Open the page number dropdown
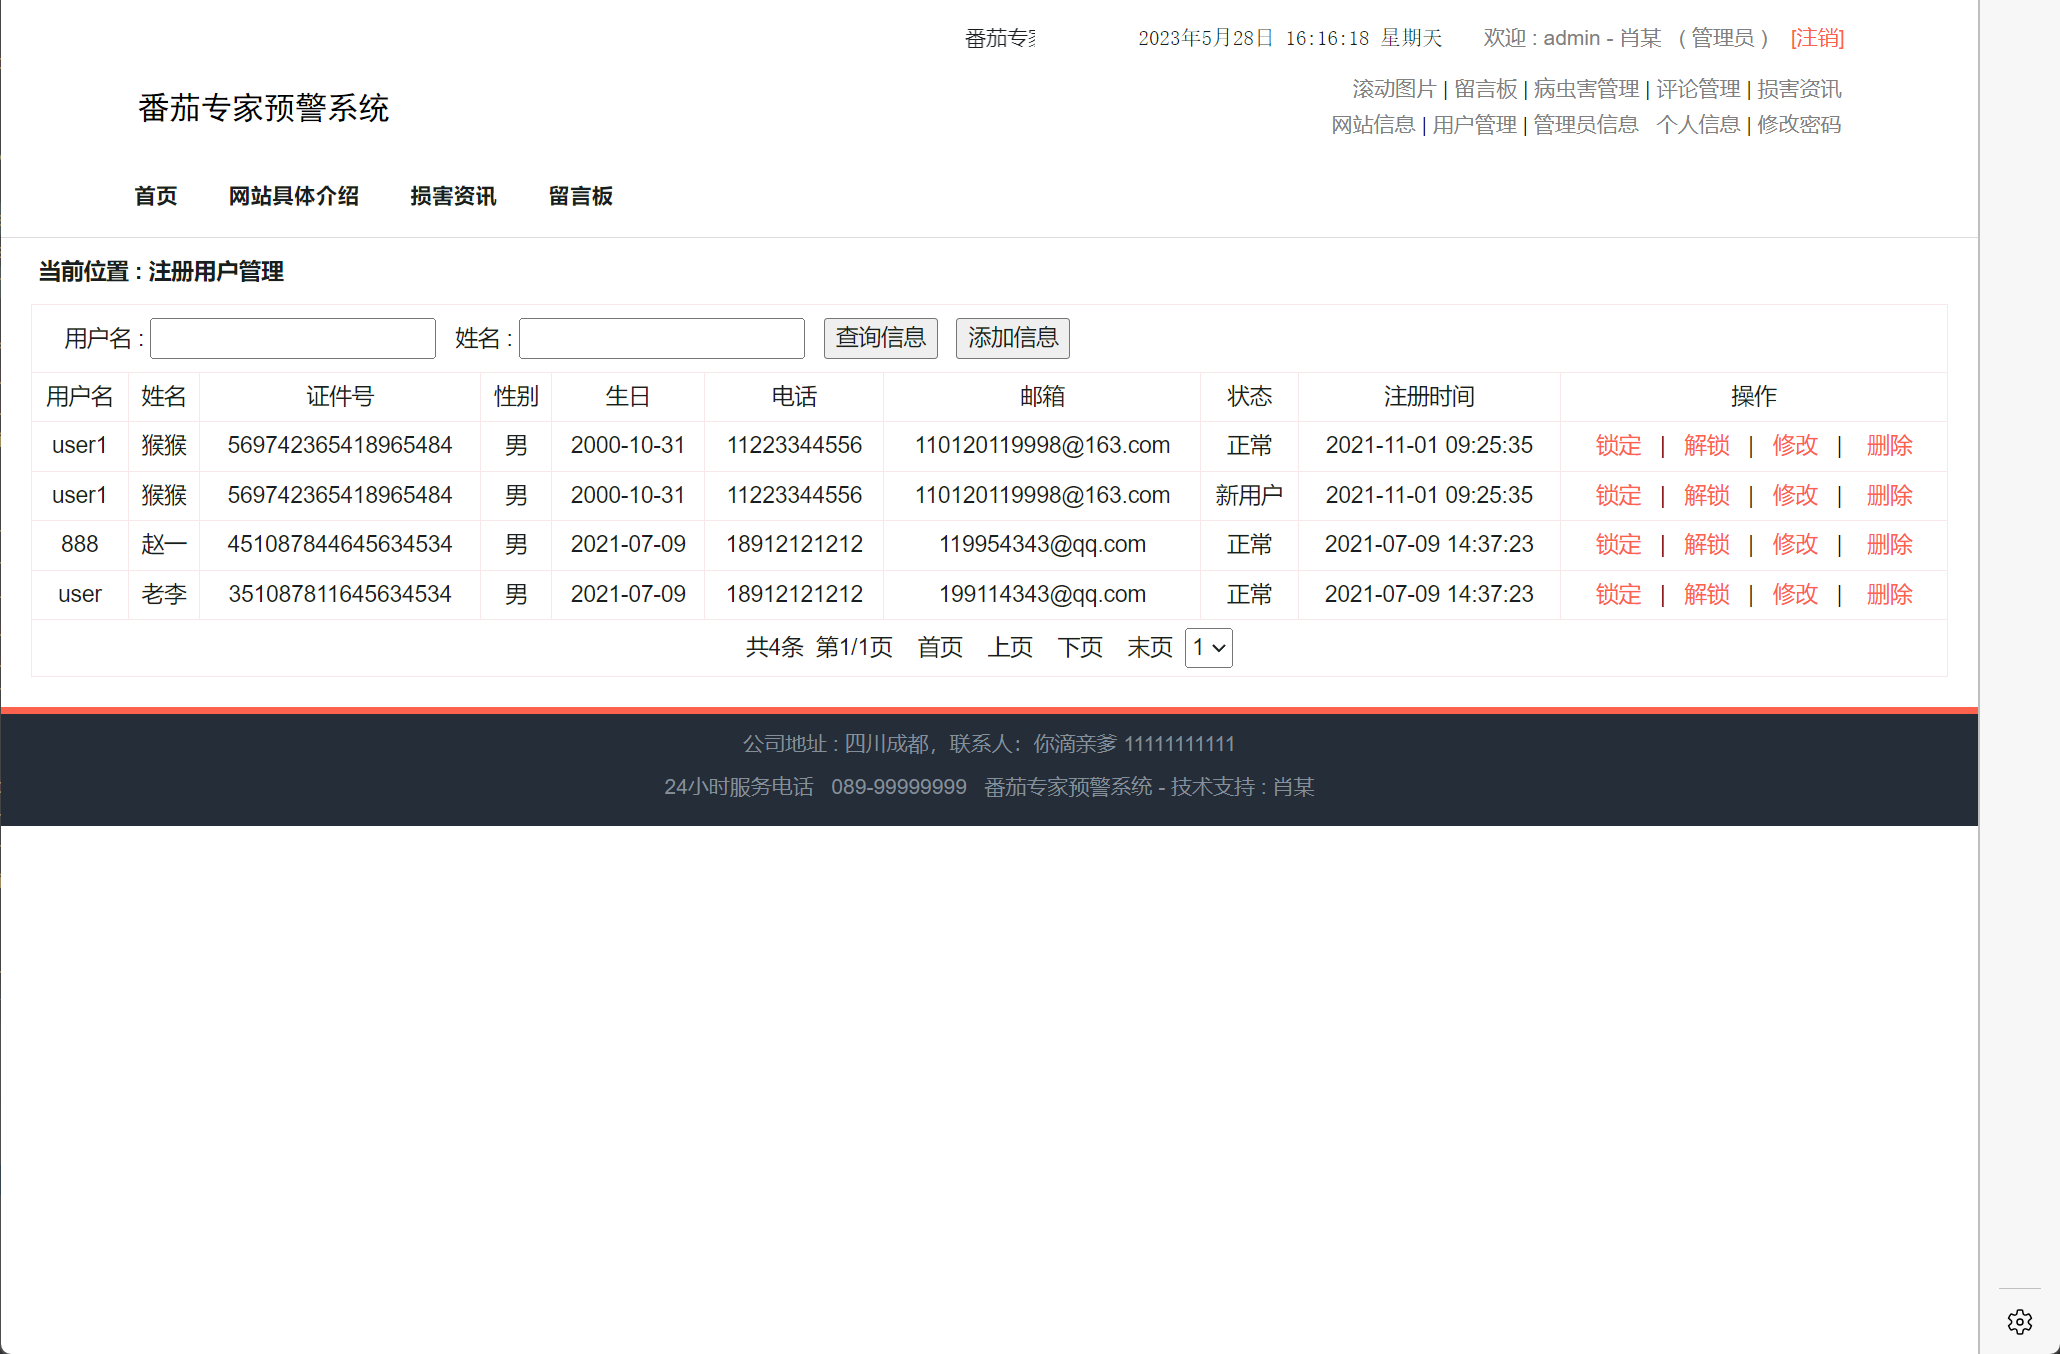Image resolution: width=2060 pixels, height=1354 pixels. tap(1208, 648)
